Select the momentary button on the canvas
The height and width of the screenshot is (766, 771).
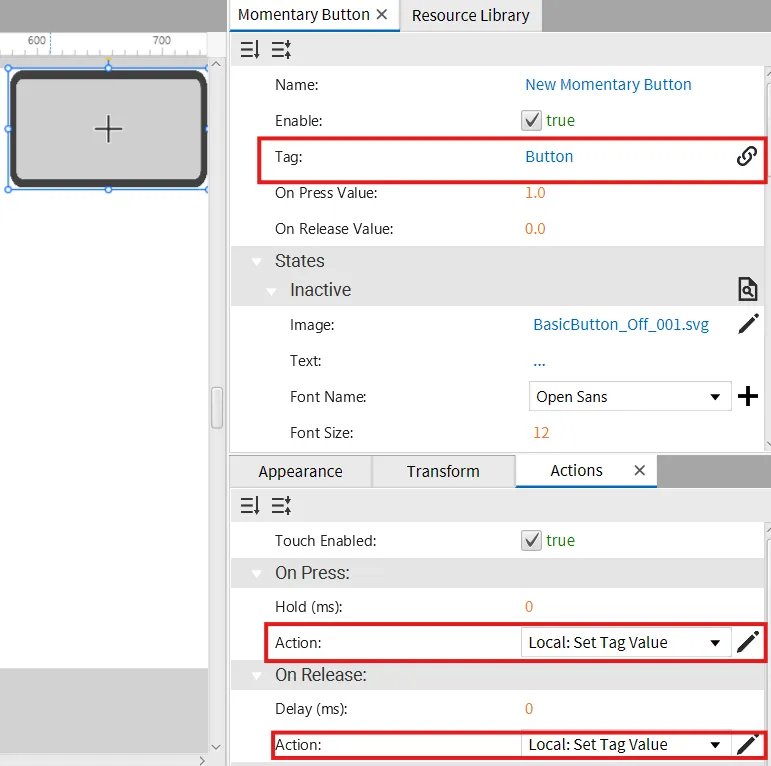108,128
